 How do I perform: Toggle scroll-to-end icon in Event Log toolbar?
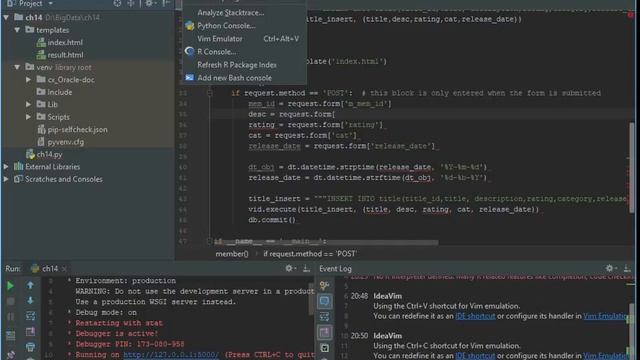point(324,332)
